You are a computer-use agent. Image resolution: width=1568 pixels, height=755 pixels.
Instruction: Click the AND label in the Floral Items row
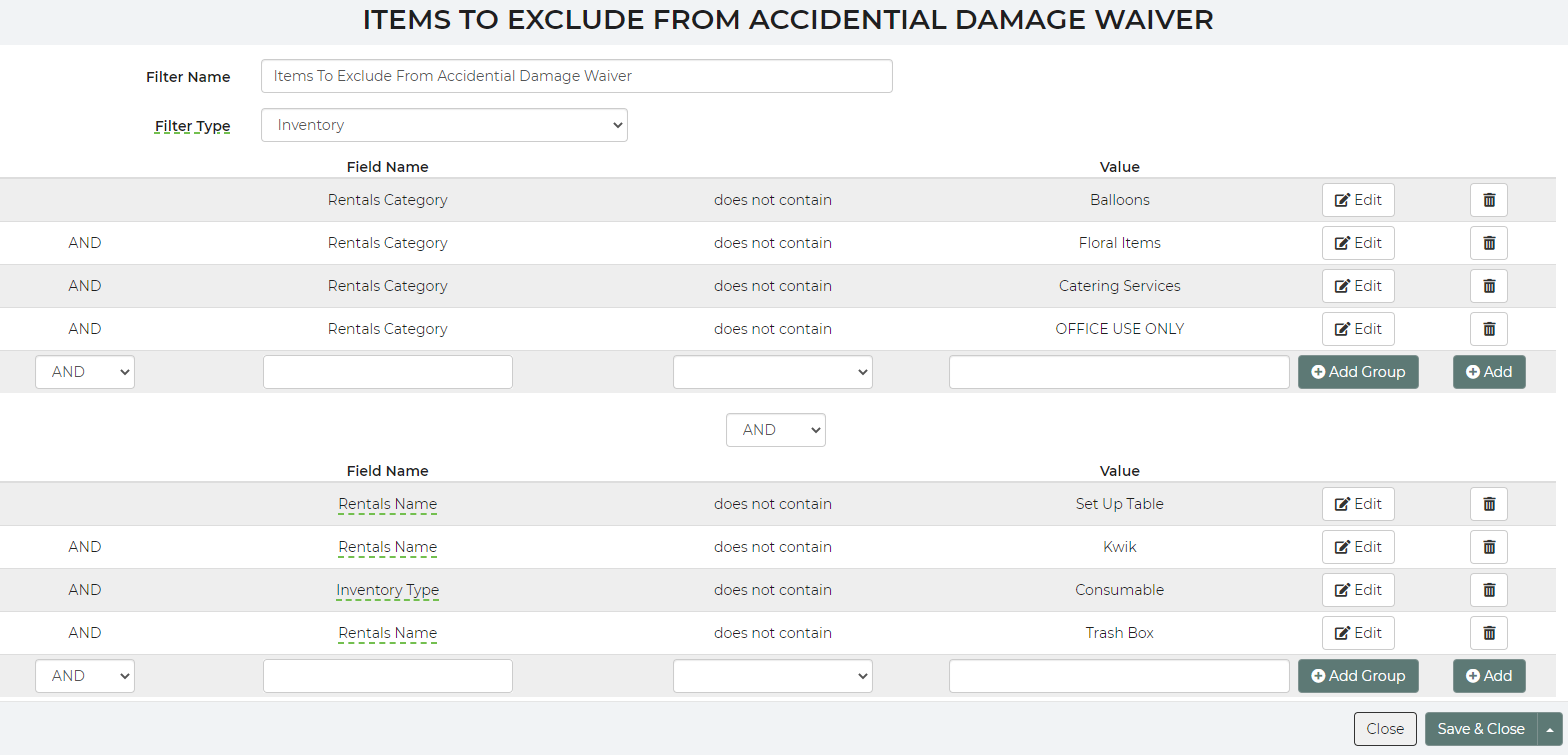click(x=85, y=243)
